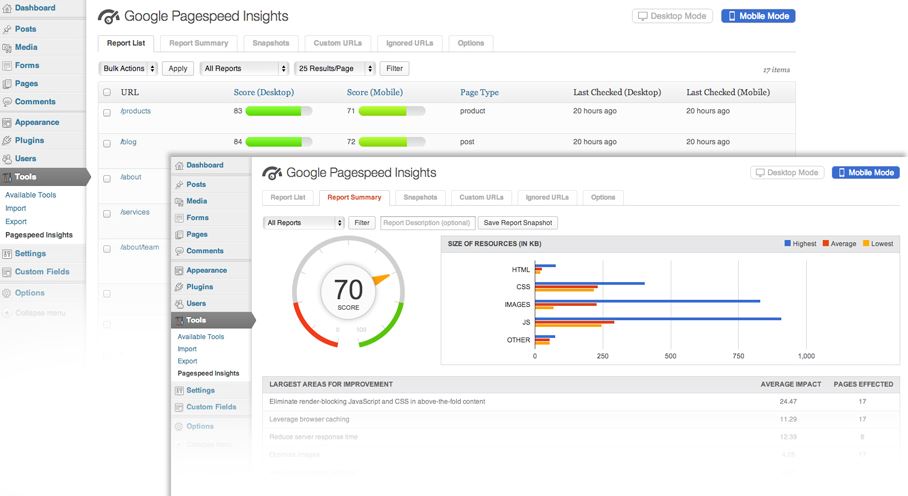Open the Ignored URLs tab in front window
This screenshot has width=908, height=496.
pos(548,198)
